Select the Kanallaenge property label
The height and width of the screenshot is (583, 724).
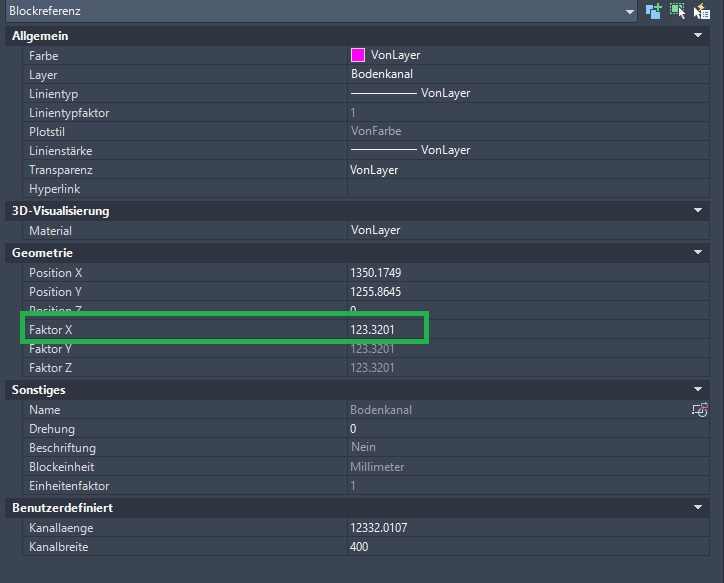61,528
